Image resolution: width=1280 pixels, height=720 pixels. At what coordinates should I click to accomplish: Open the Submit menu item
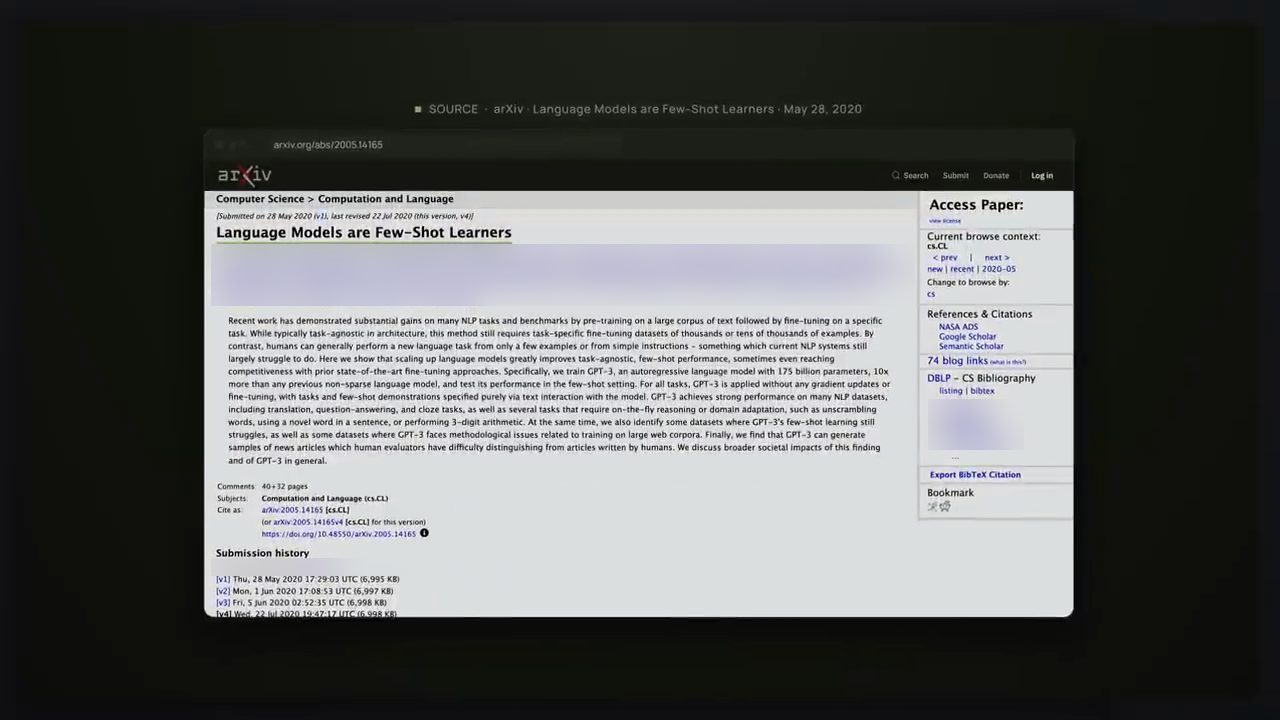click(955, 175)
